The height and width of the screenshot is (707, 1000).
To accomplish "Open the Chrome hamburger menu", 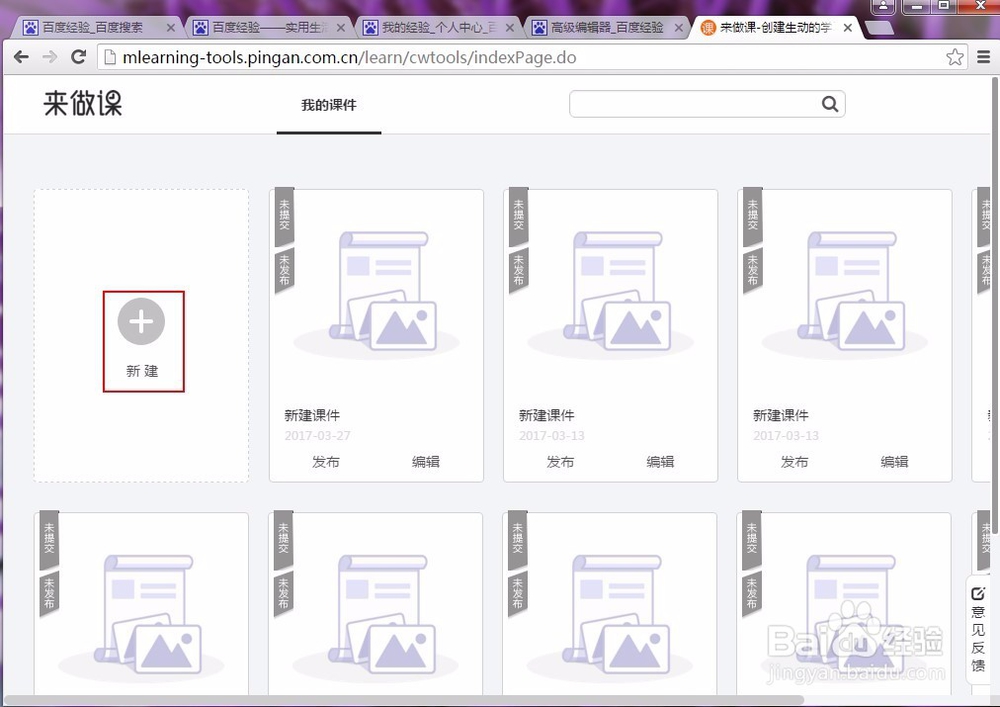I will [x=983, y=57].
